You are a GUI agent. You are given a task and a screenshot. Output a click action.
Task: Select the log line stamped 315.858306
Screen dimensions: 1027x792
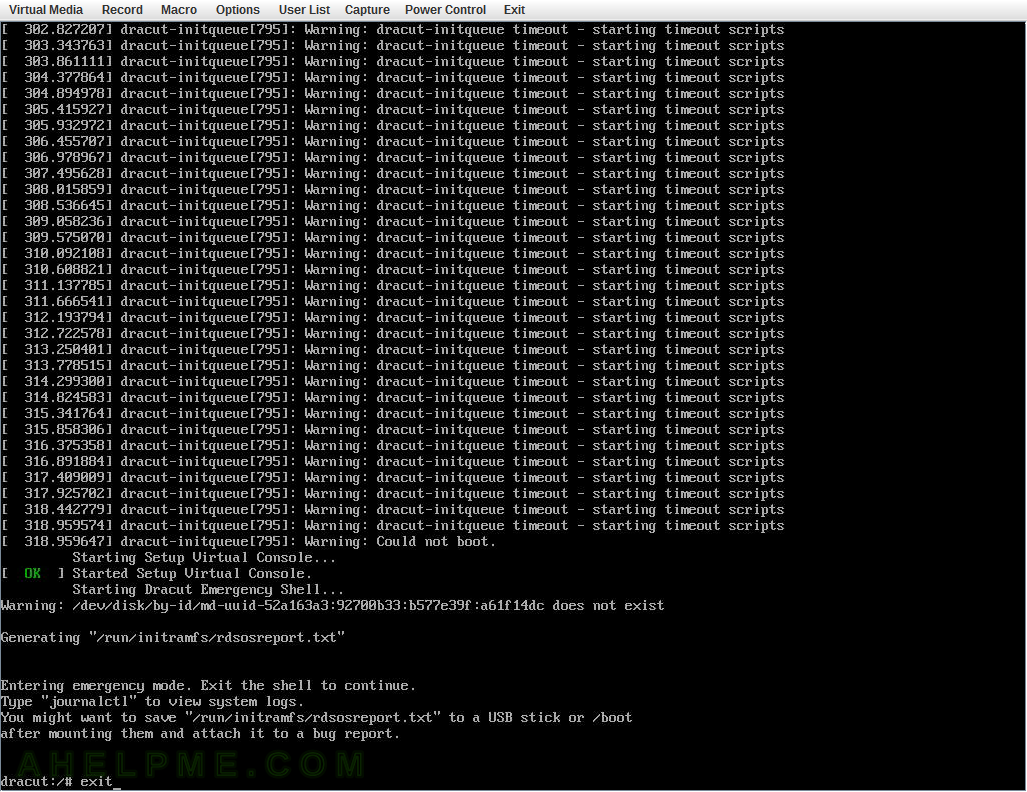(392, 429)
